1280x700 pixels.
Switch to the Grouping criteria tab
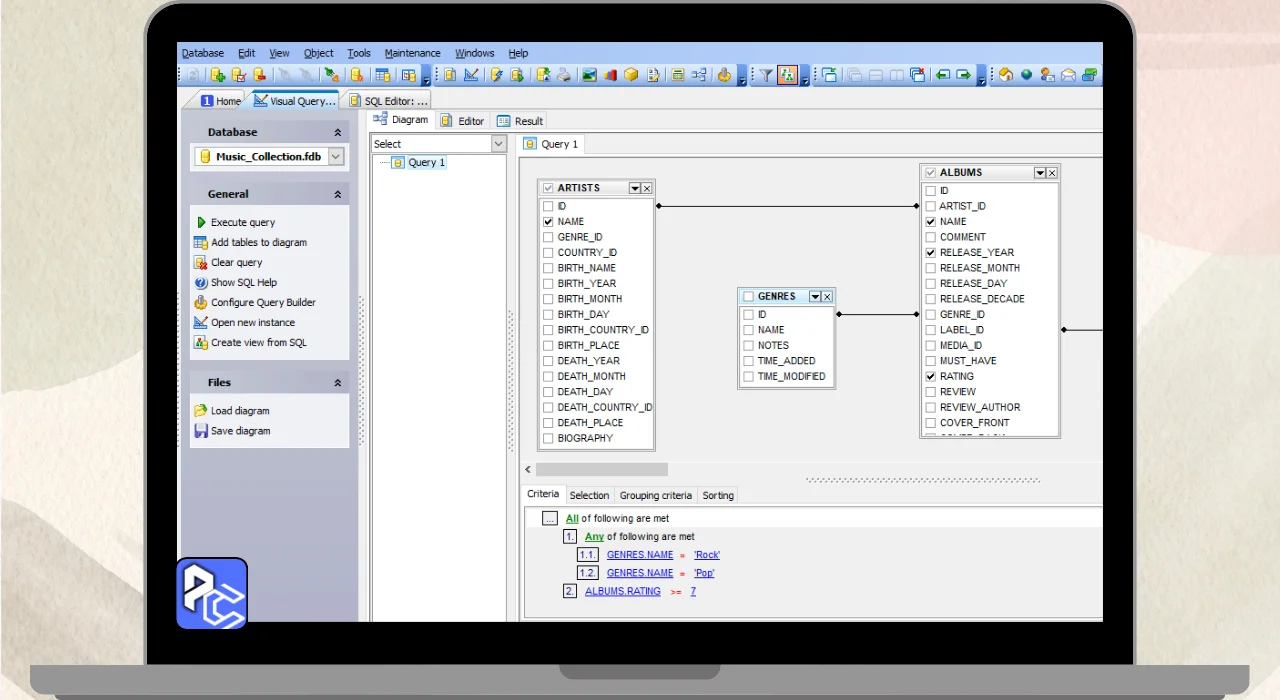pyautogui.click(x=655, y=495)
